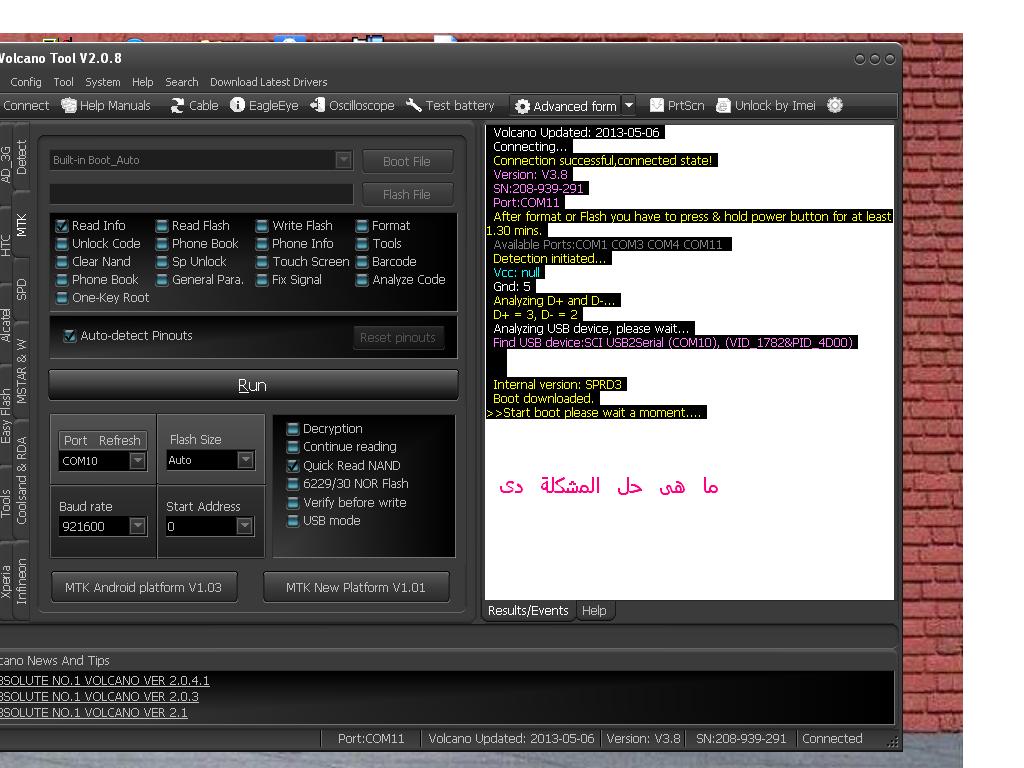Open Help Manuals book icon
1024x768 pixels.
click(69, 105)
